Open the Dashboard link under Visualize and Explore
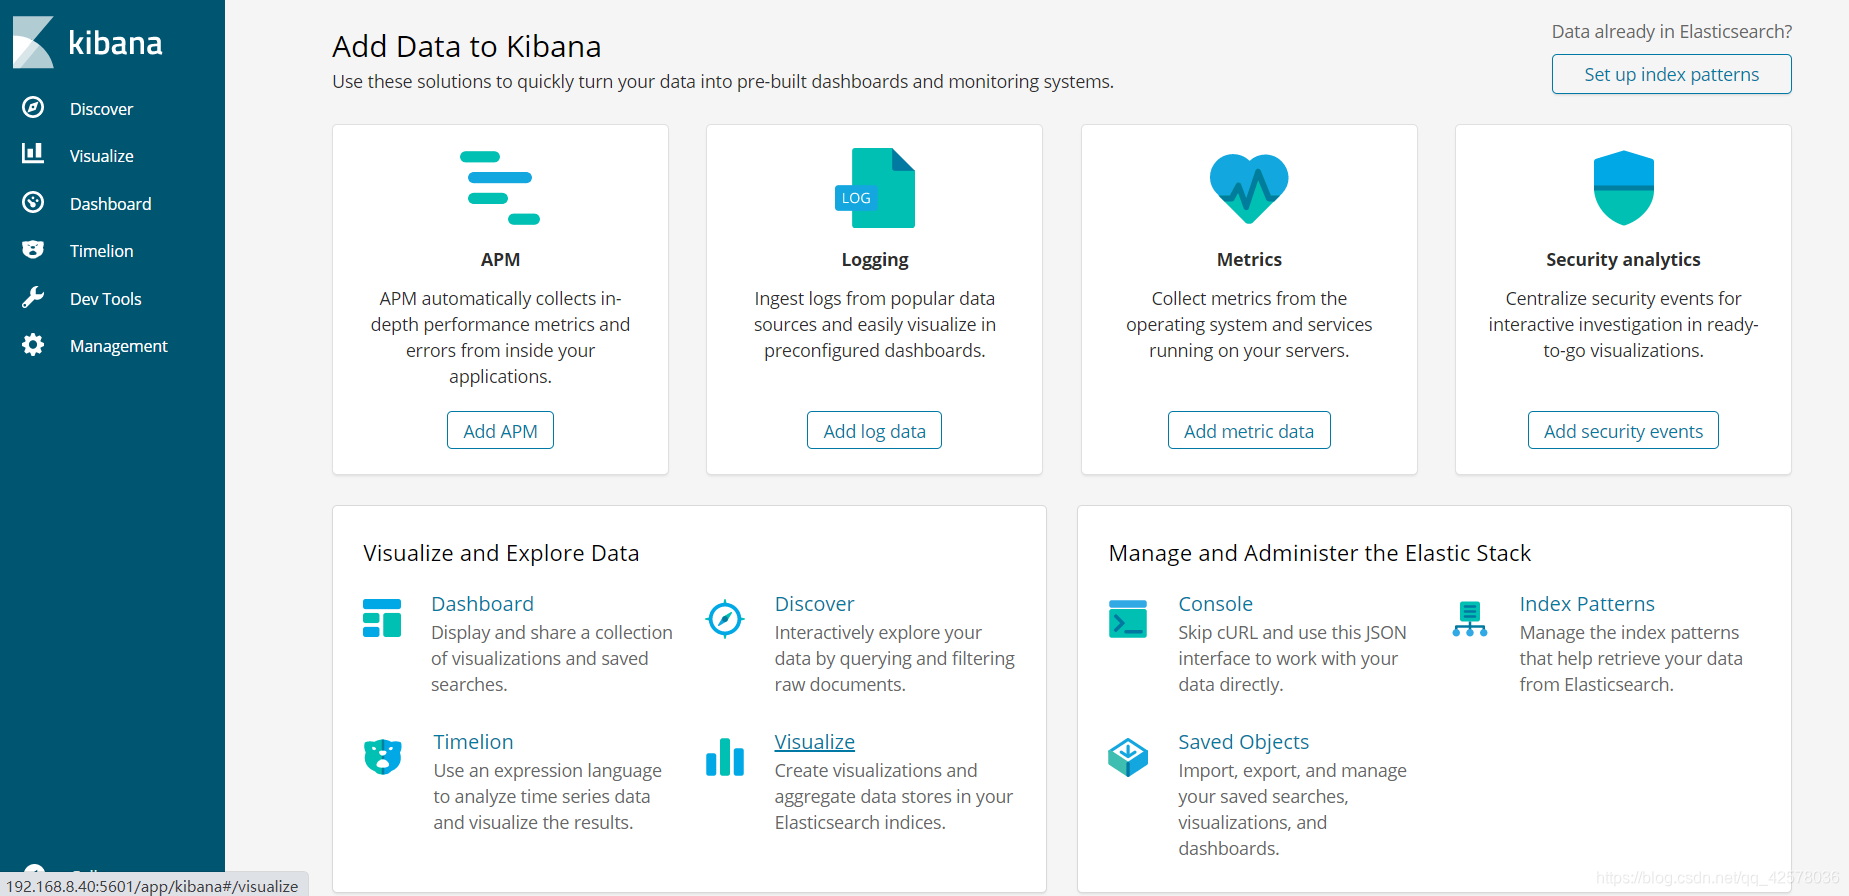 tap(482, 604)
